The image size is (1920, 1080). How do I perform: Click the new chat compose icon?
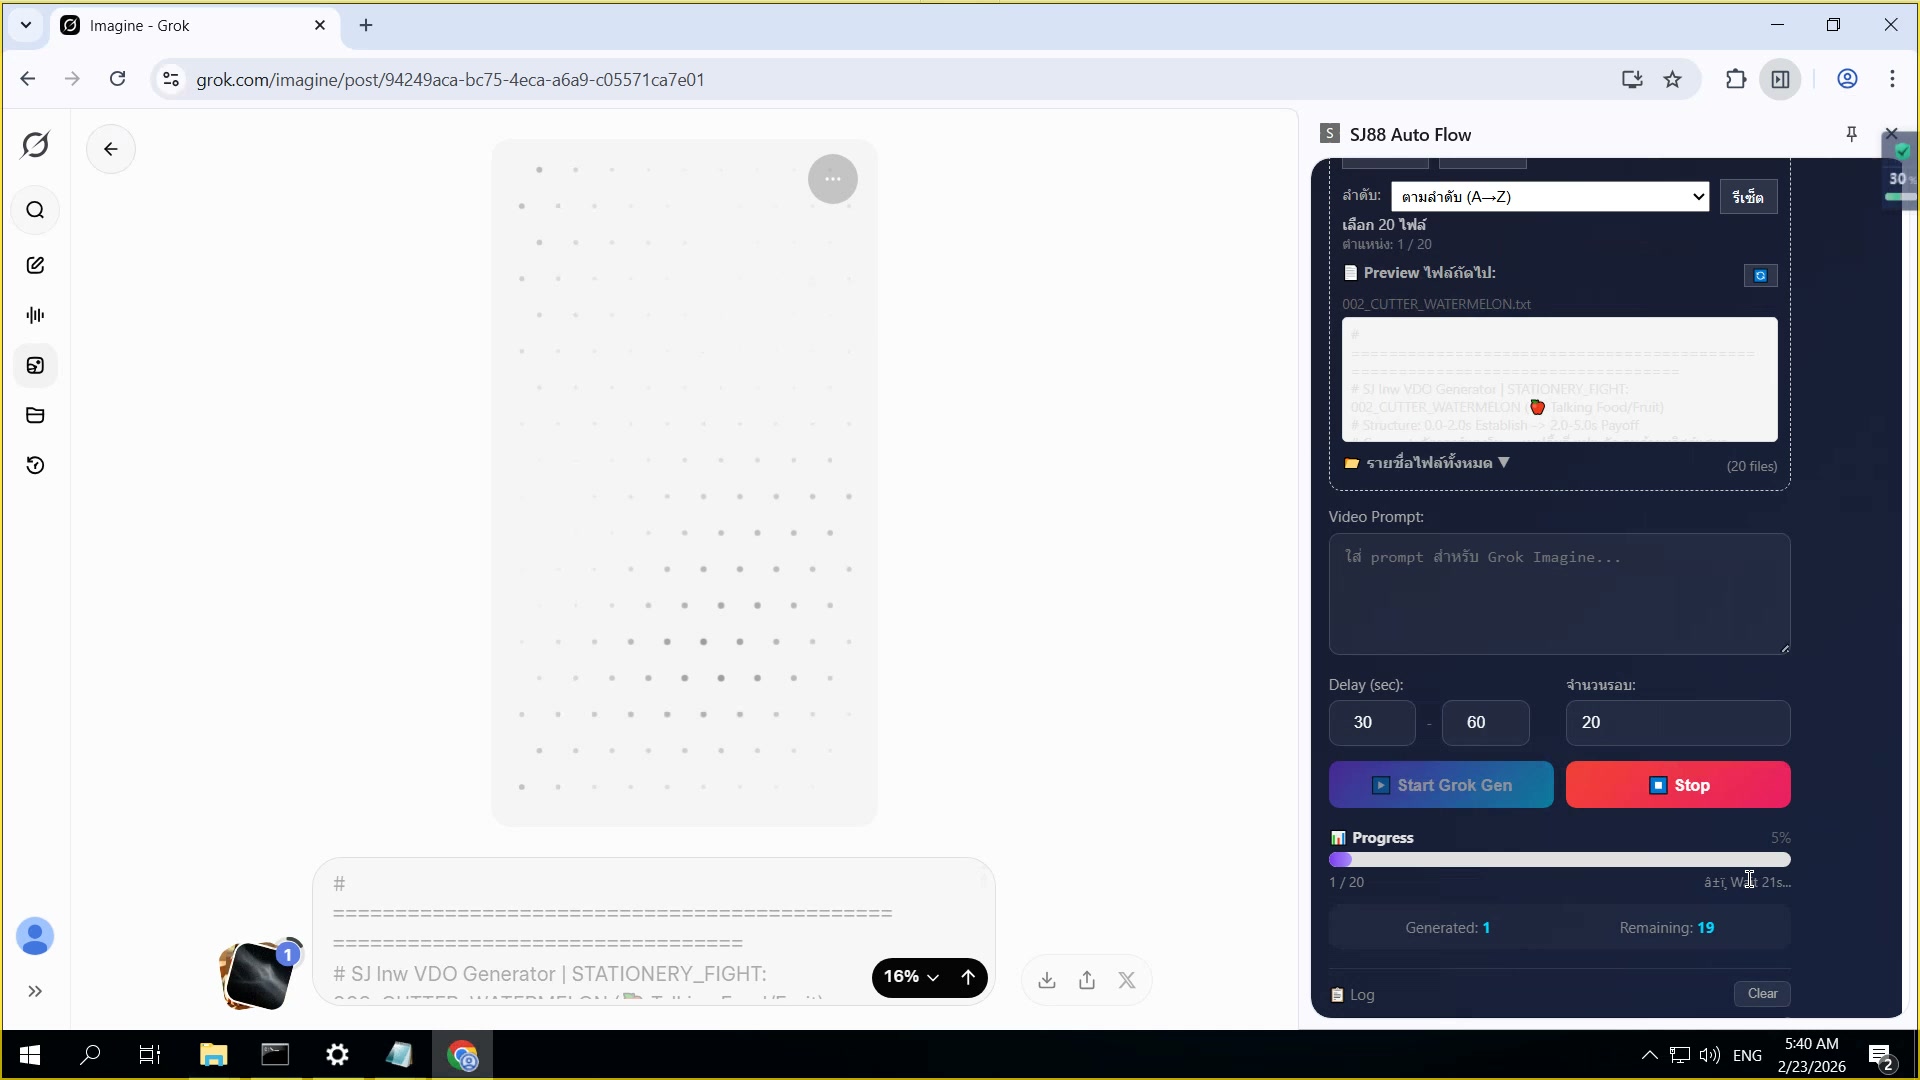coord(35,265)
